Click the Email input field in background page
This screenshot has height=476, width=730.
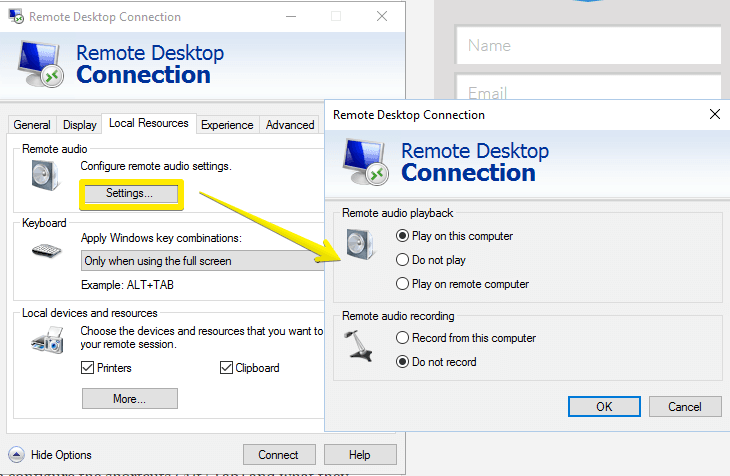click(588, 87)
